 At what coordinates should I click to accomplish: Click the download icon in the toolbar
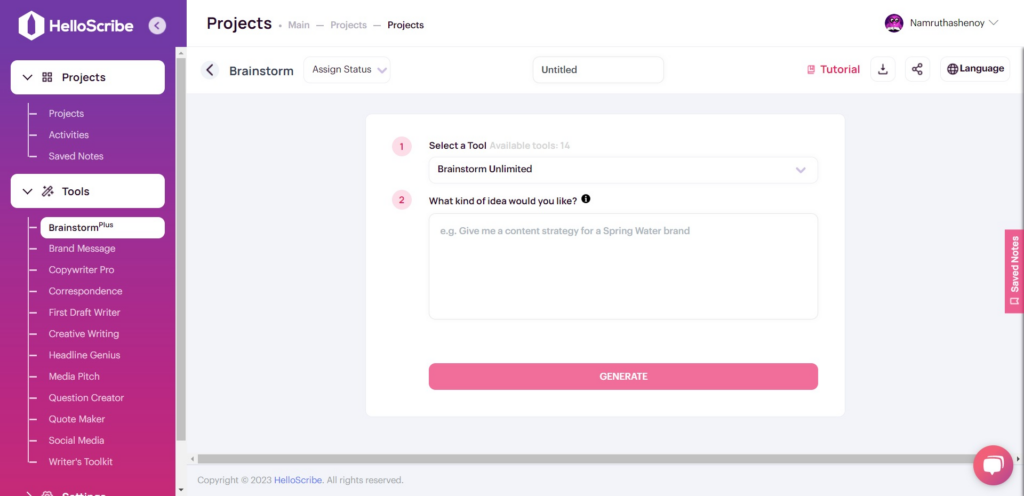pyautogui.click(x=883, y=69)
